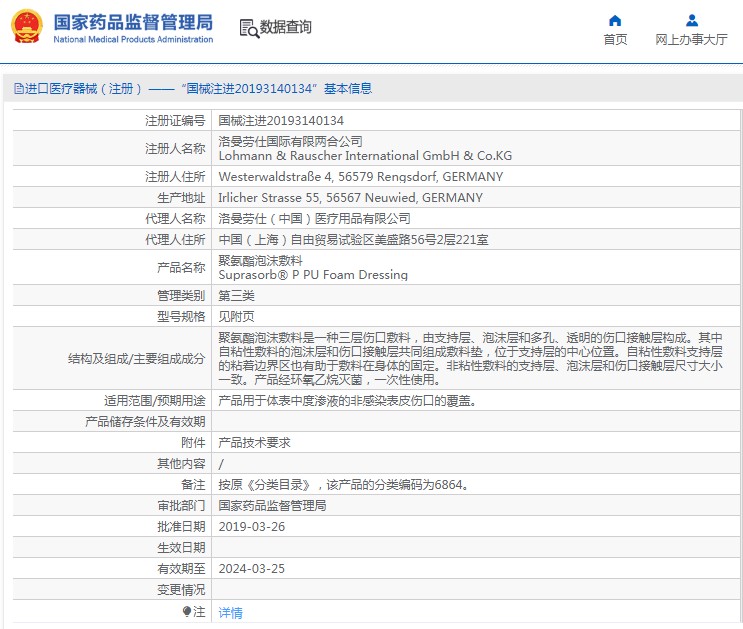Click 国家药品监督管理局 site title
The width and height of the screenshot is (743, 629).
tap(133, 22)
